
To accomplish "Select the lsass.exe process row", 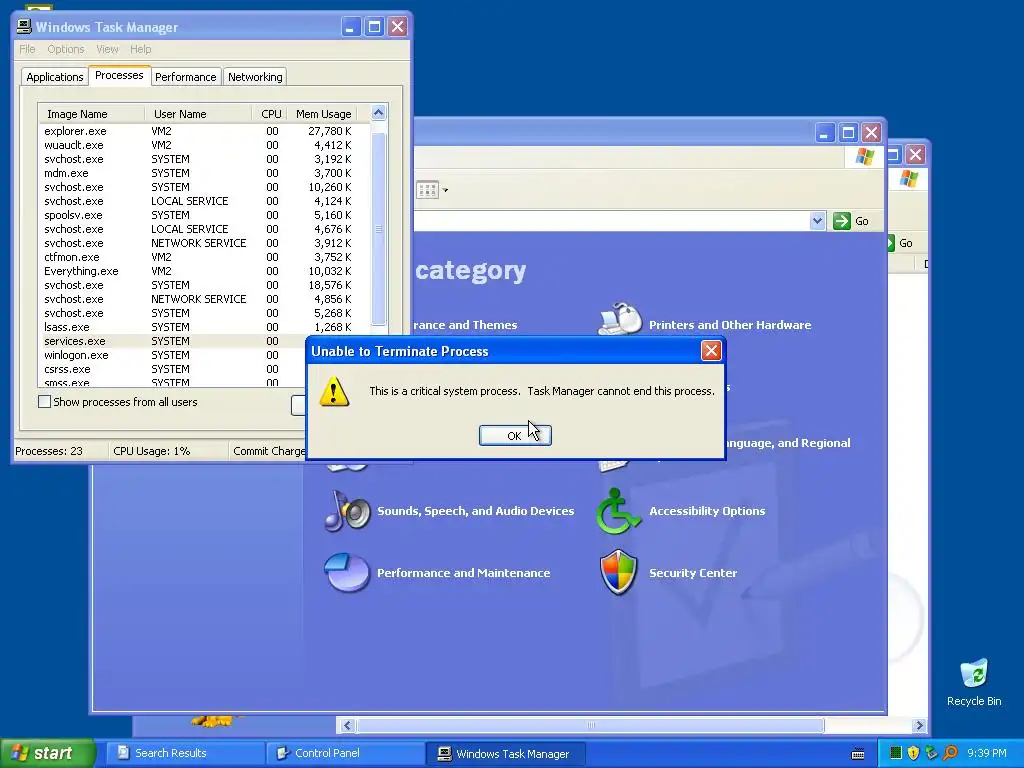I will pyautogui.click(x=204, y=327).
